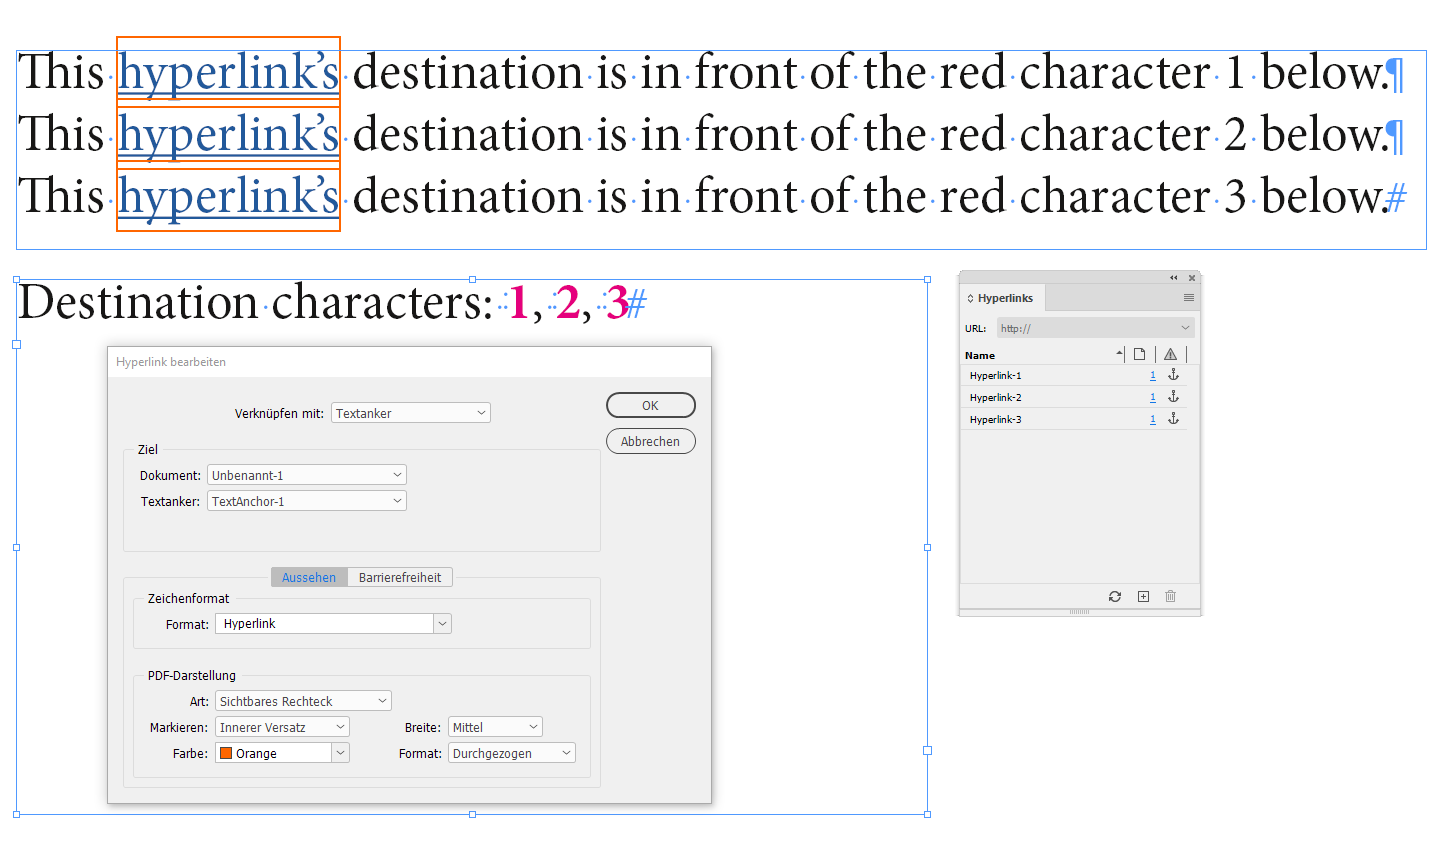Open the Textanker dropdown showing TextAnchor-1
Screen dimensions: 1452x857
306,500
